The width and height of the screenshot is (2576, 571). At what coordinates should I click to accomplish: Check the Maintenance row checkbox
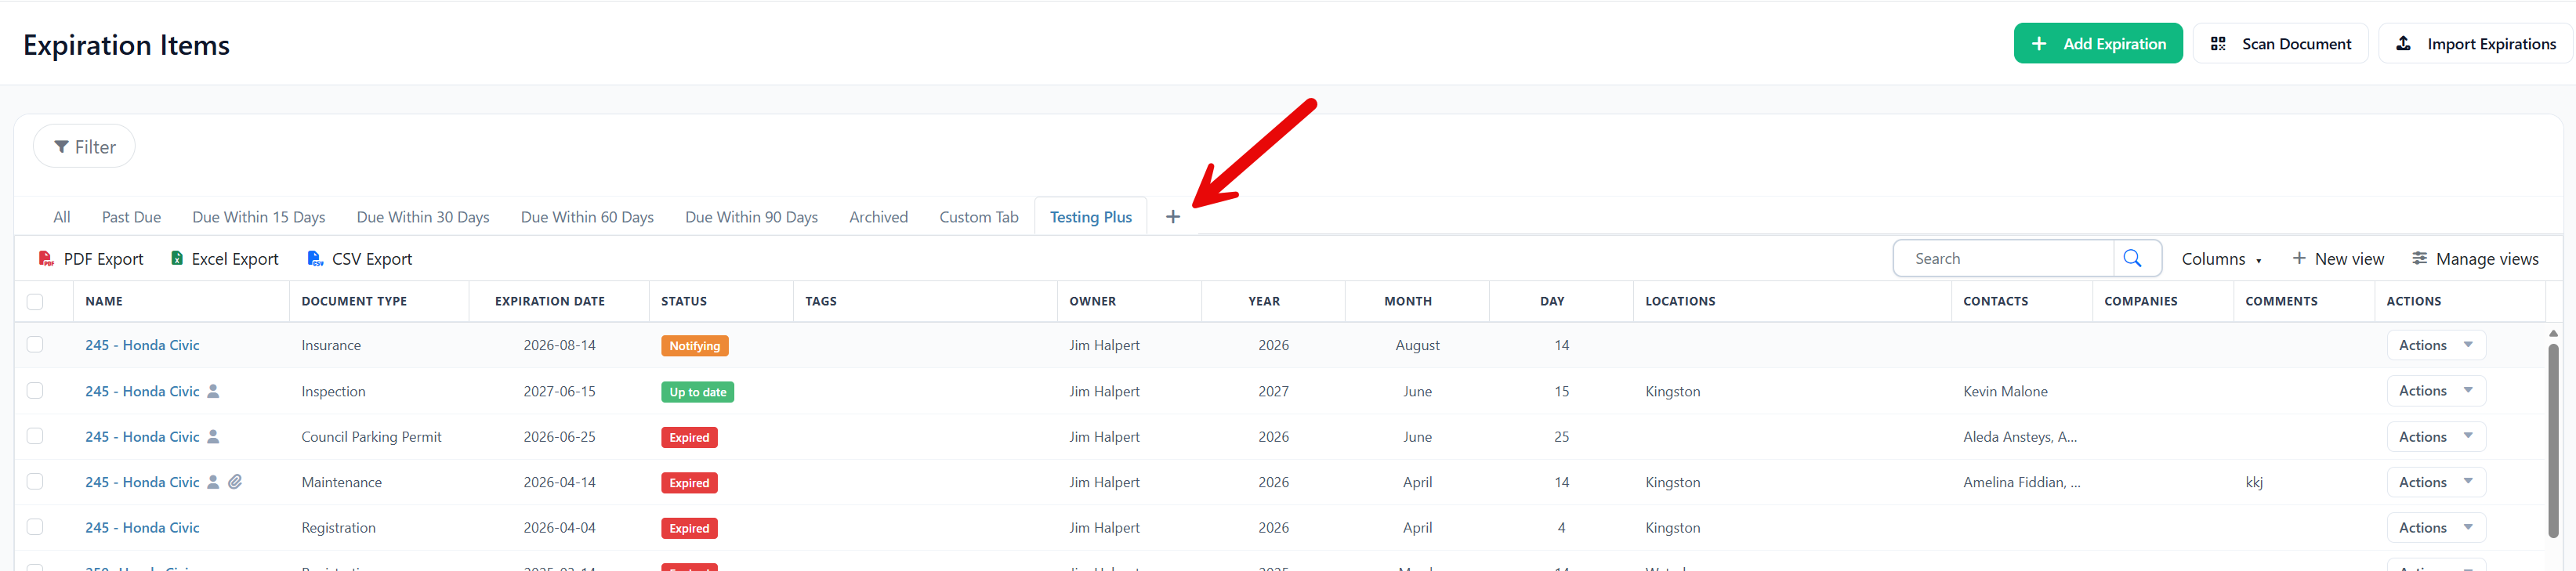tap(35, 482)
